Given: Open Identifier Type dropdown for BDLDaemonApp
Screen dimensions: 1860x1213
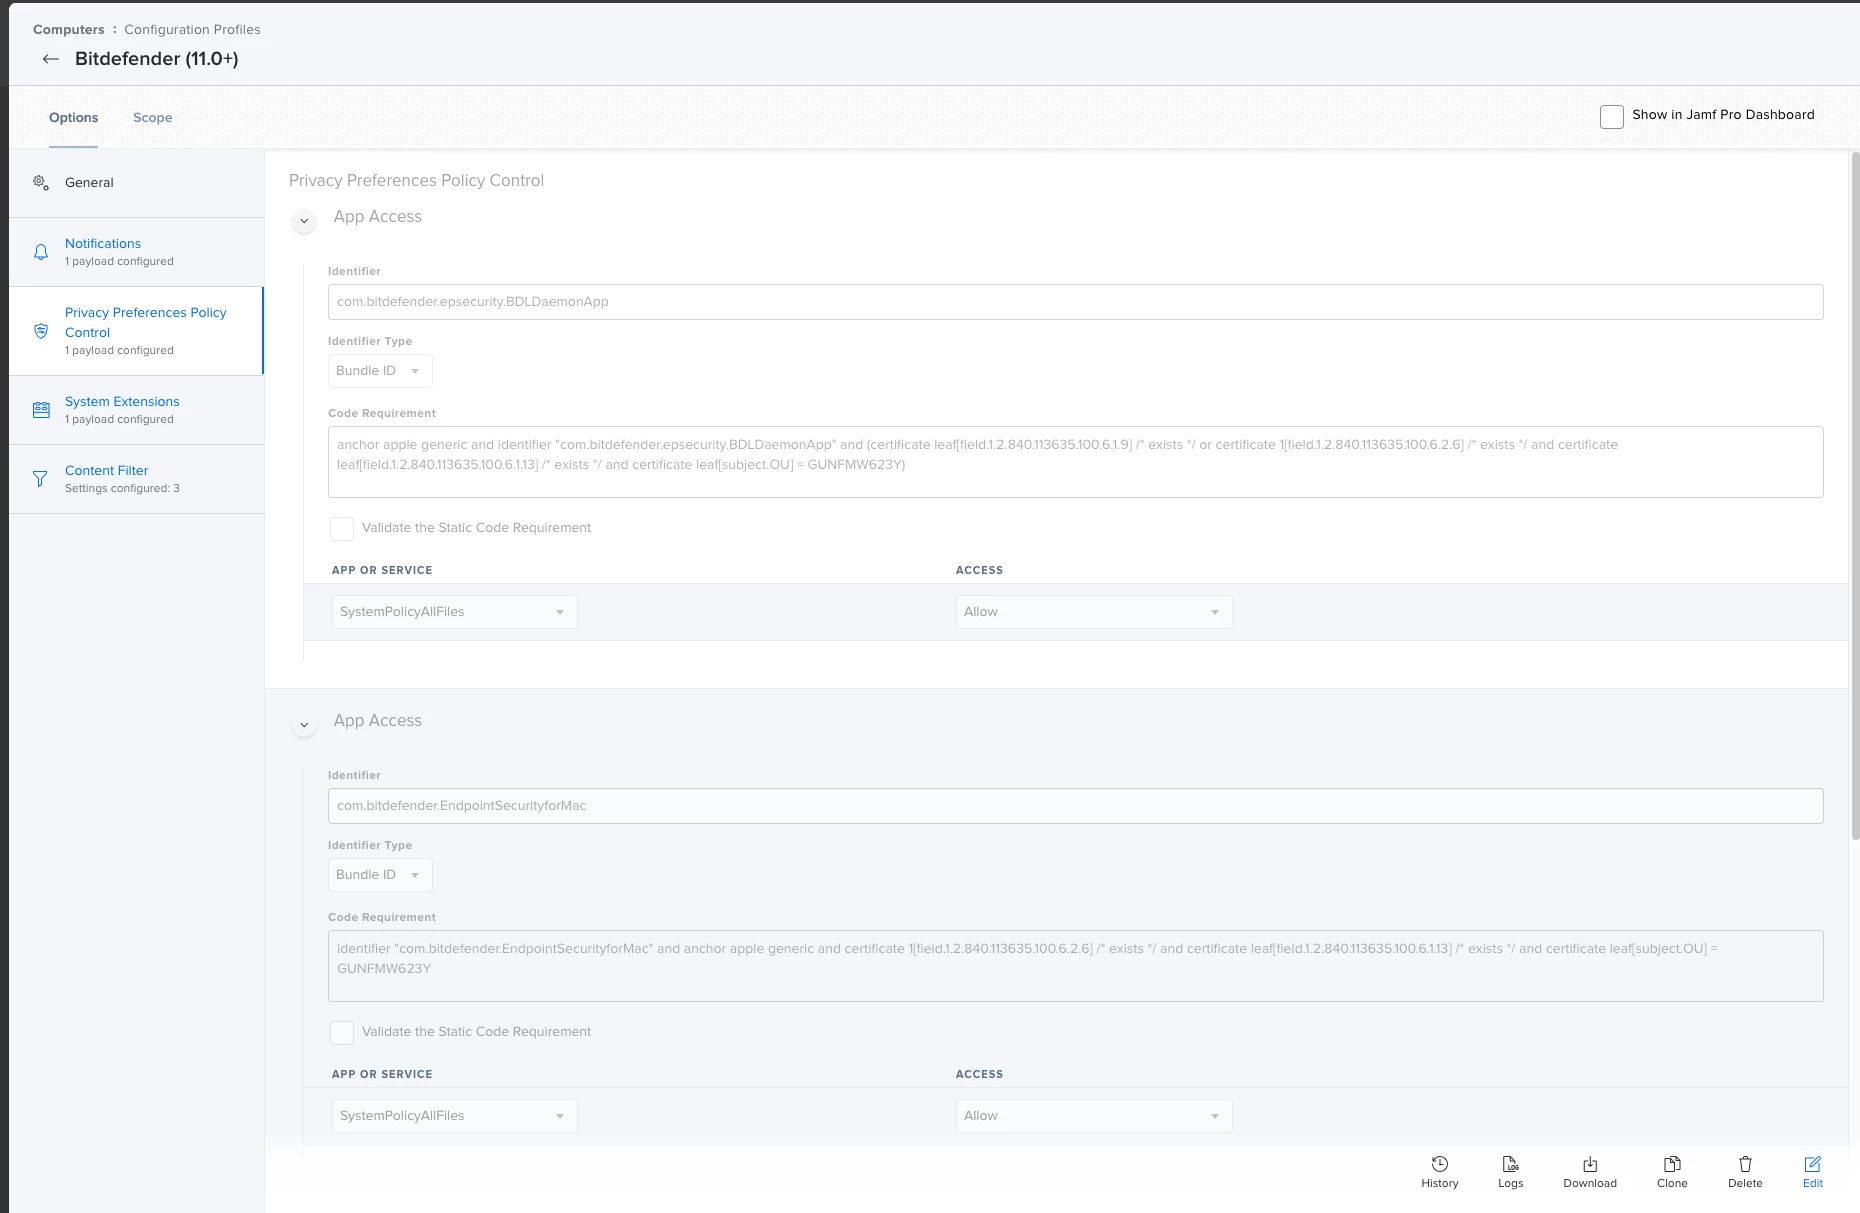Looking at the screenshot, I should tap(380, 371).
